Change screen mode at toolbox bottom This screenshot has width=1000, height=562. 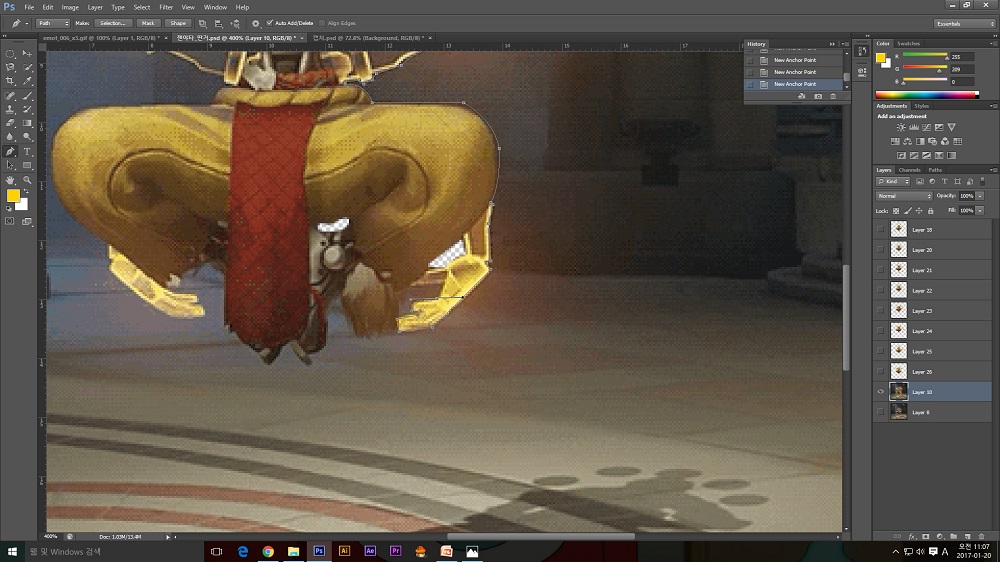point(27,221)
